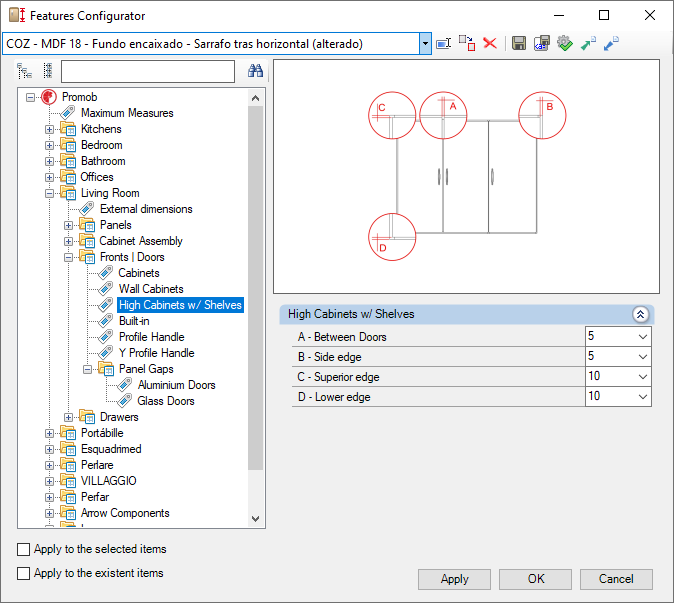
Task: Expand the Perlare folder
Action: coord(49,465)
